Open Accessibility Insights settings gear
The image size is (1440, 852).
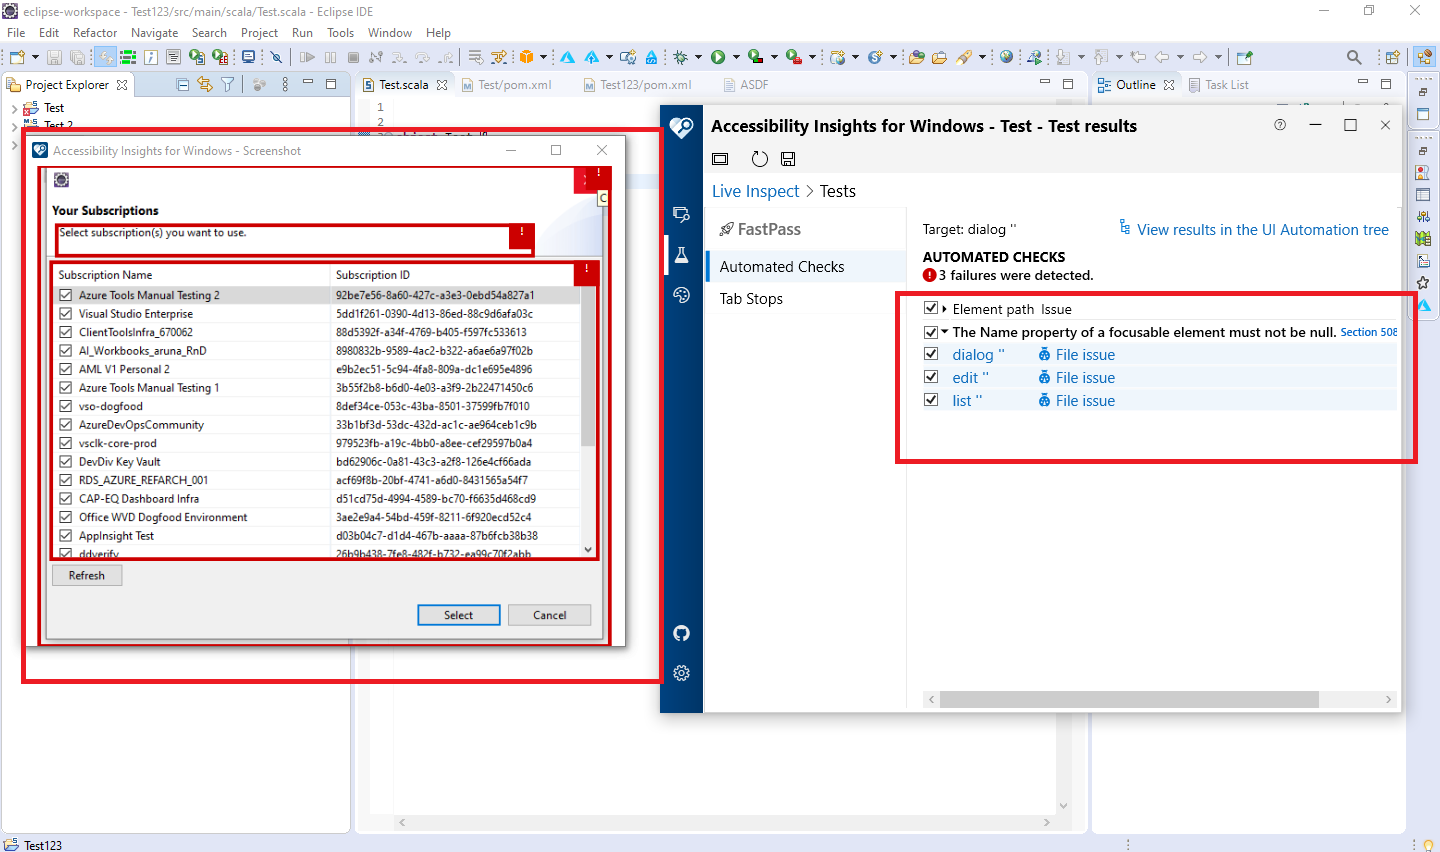point(681,673)
